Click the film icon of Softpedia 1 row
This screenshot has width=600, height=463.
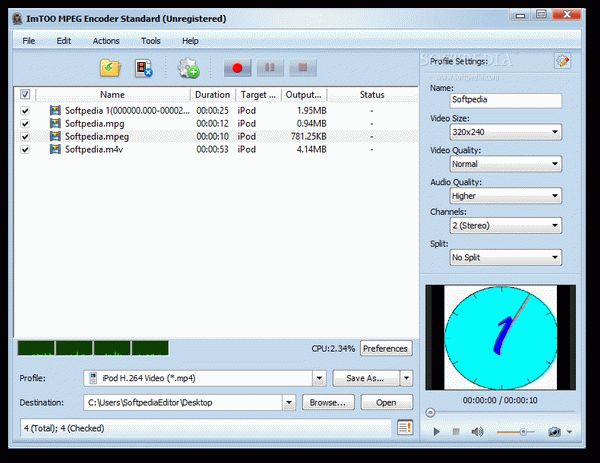[55, 111]
